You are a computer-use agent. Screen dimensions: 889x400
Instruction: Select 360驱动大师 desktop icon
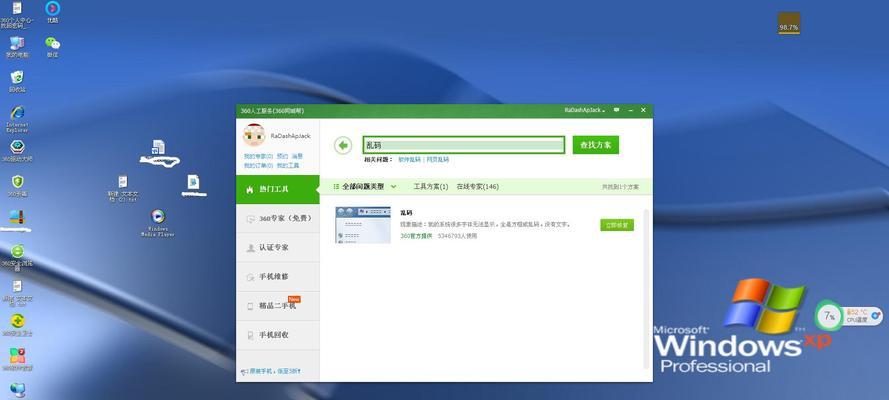(x=17, y=151)
